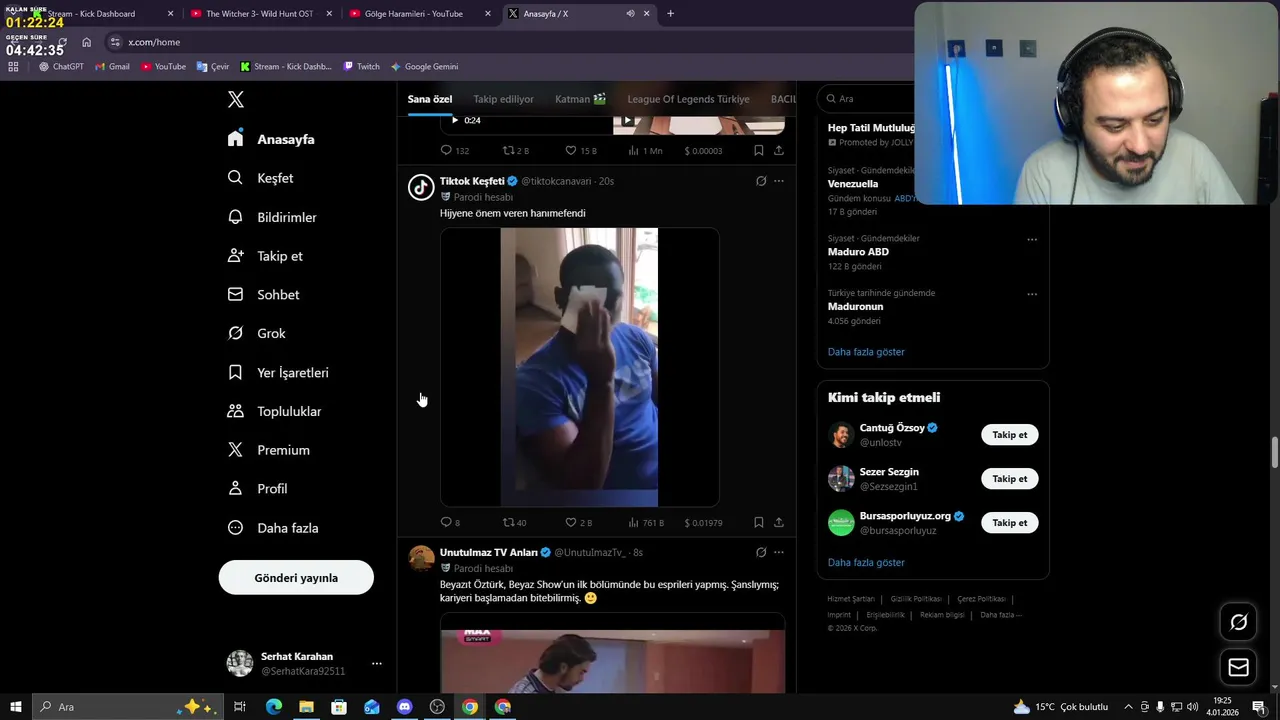Image resolution: width=1280 pixels, height=720 pixels.
Task: Mute the Anasayfa / X tab audio
Action: pos(630,13)
